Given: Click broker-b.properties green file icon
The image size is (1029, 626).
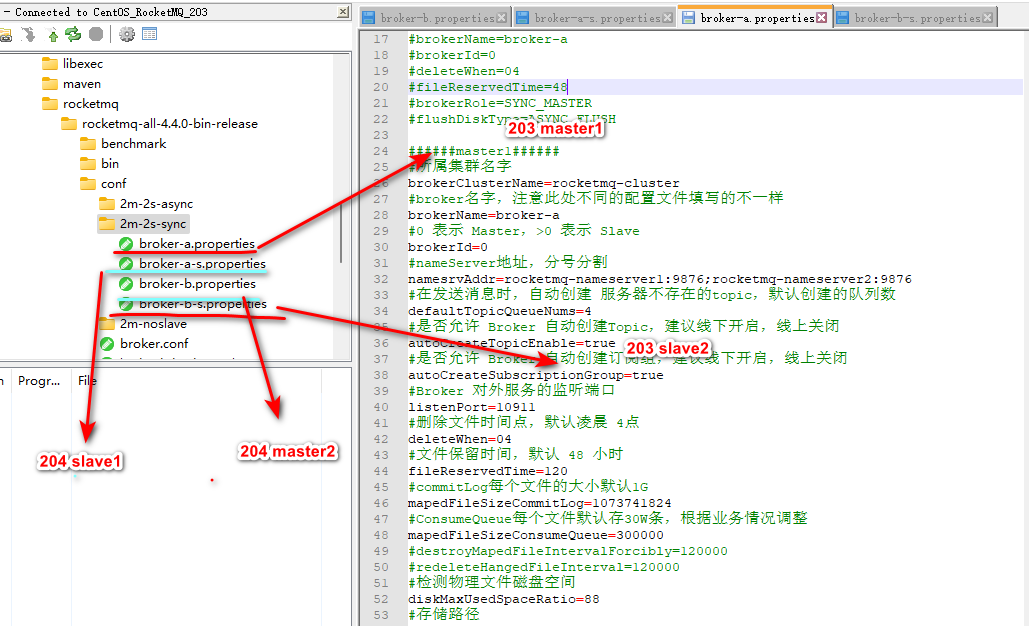Looking at the screenshot, I should pos(126,284).
